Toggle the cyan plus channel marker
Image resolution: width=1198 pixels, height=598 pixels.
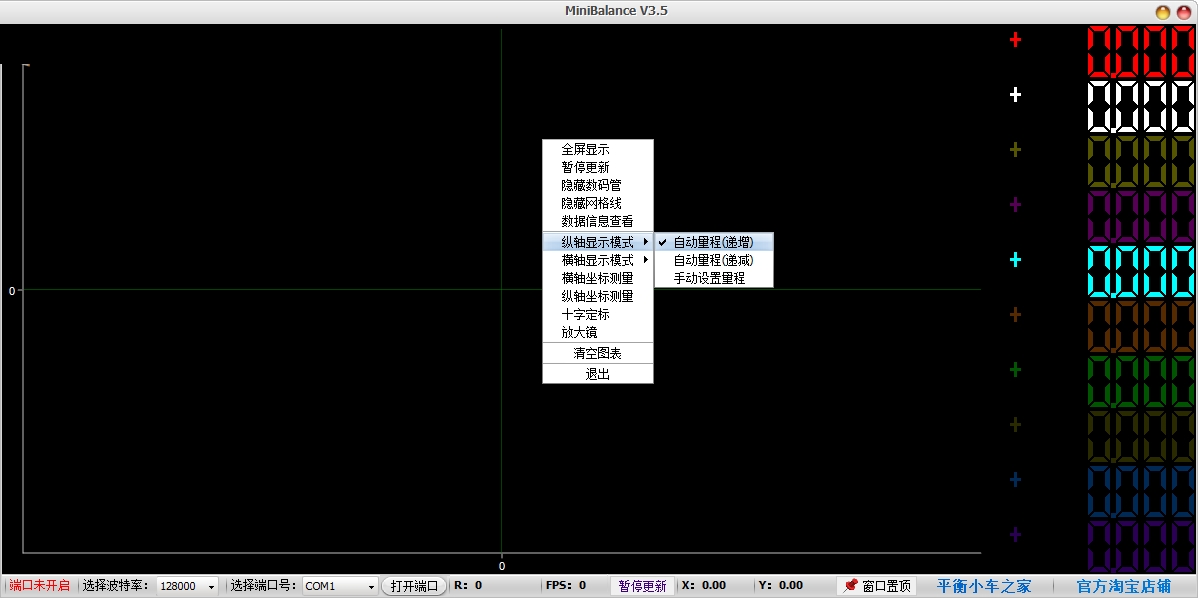pyautogui.click(x=1015, y=260)
